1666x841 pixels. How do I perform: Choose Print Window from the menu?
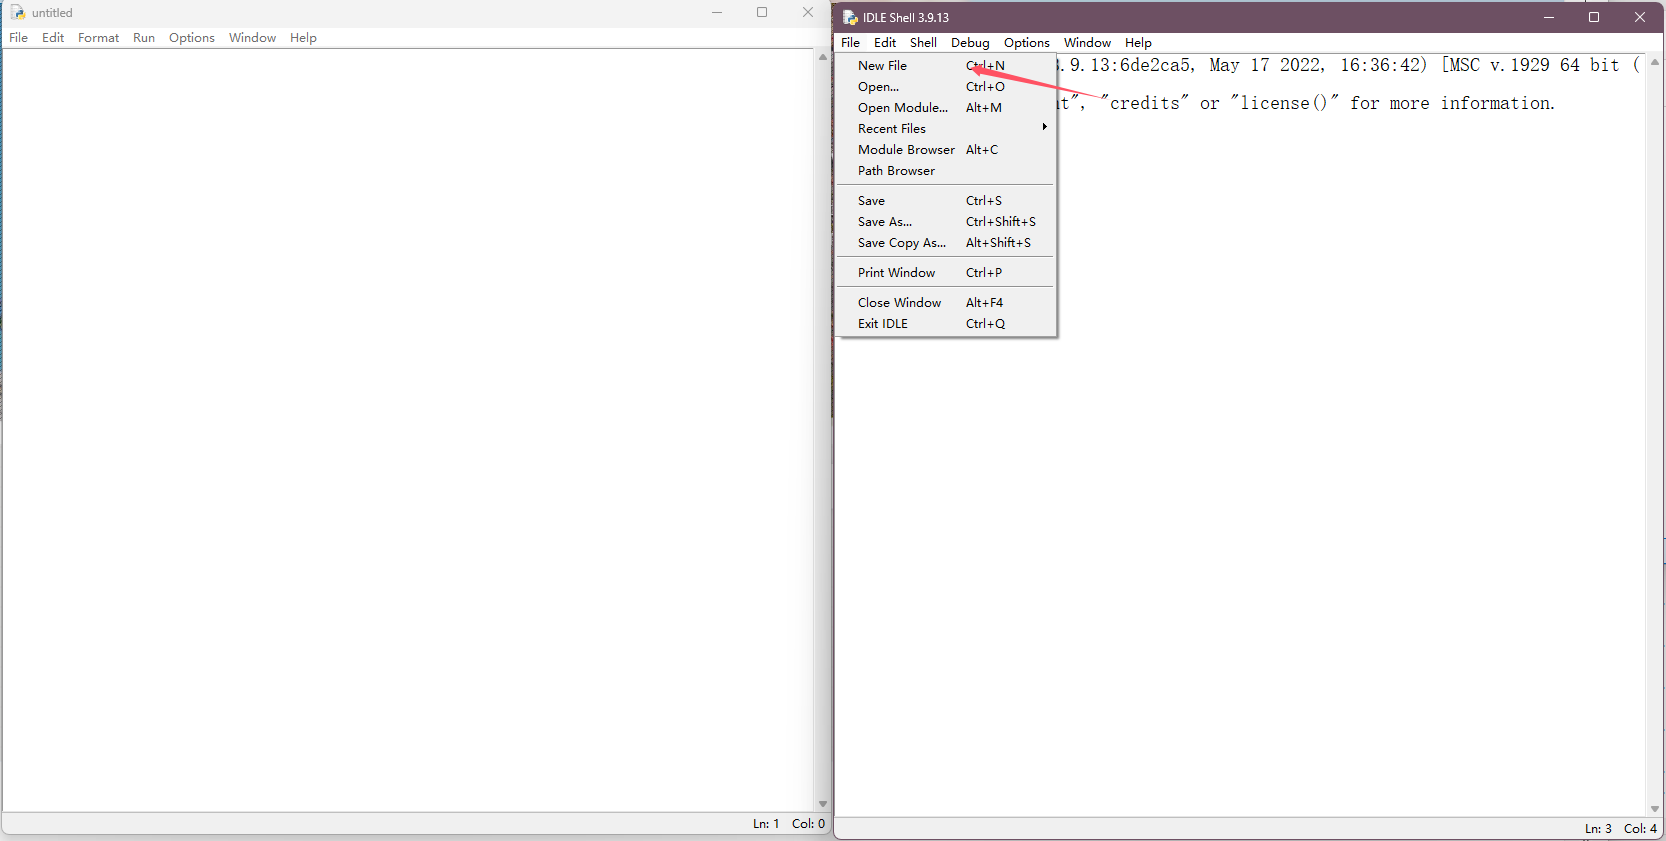coord(896,273)
